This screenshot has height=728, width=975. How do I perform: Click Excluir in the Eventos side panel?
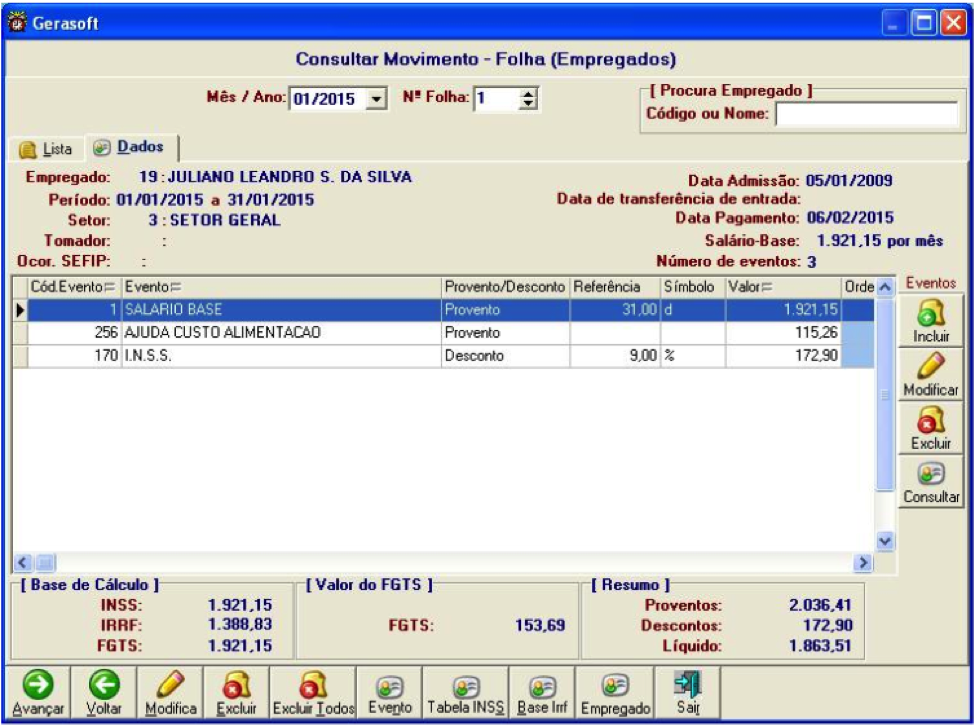[931, 428]
